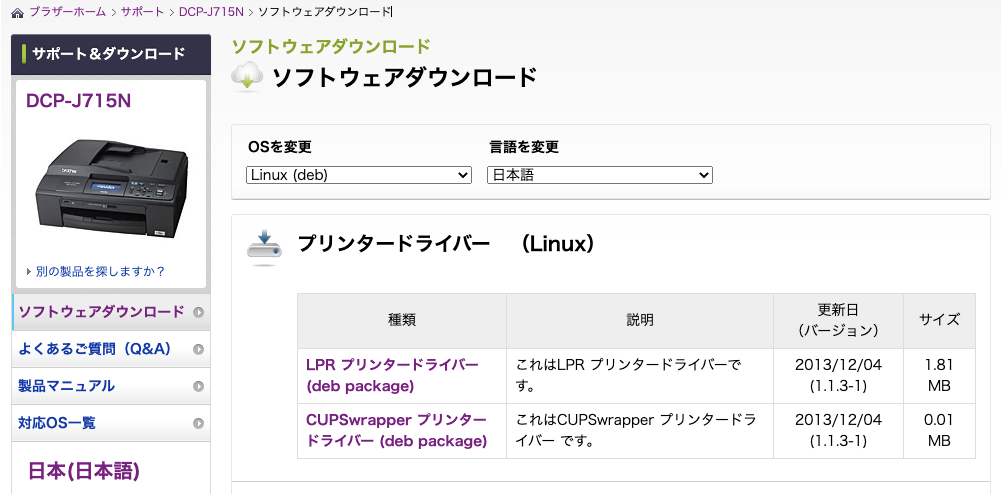
Task: Click arrow icon next to ソフトウェアダウンロード menu
Action: (198, 312)
